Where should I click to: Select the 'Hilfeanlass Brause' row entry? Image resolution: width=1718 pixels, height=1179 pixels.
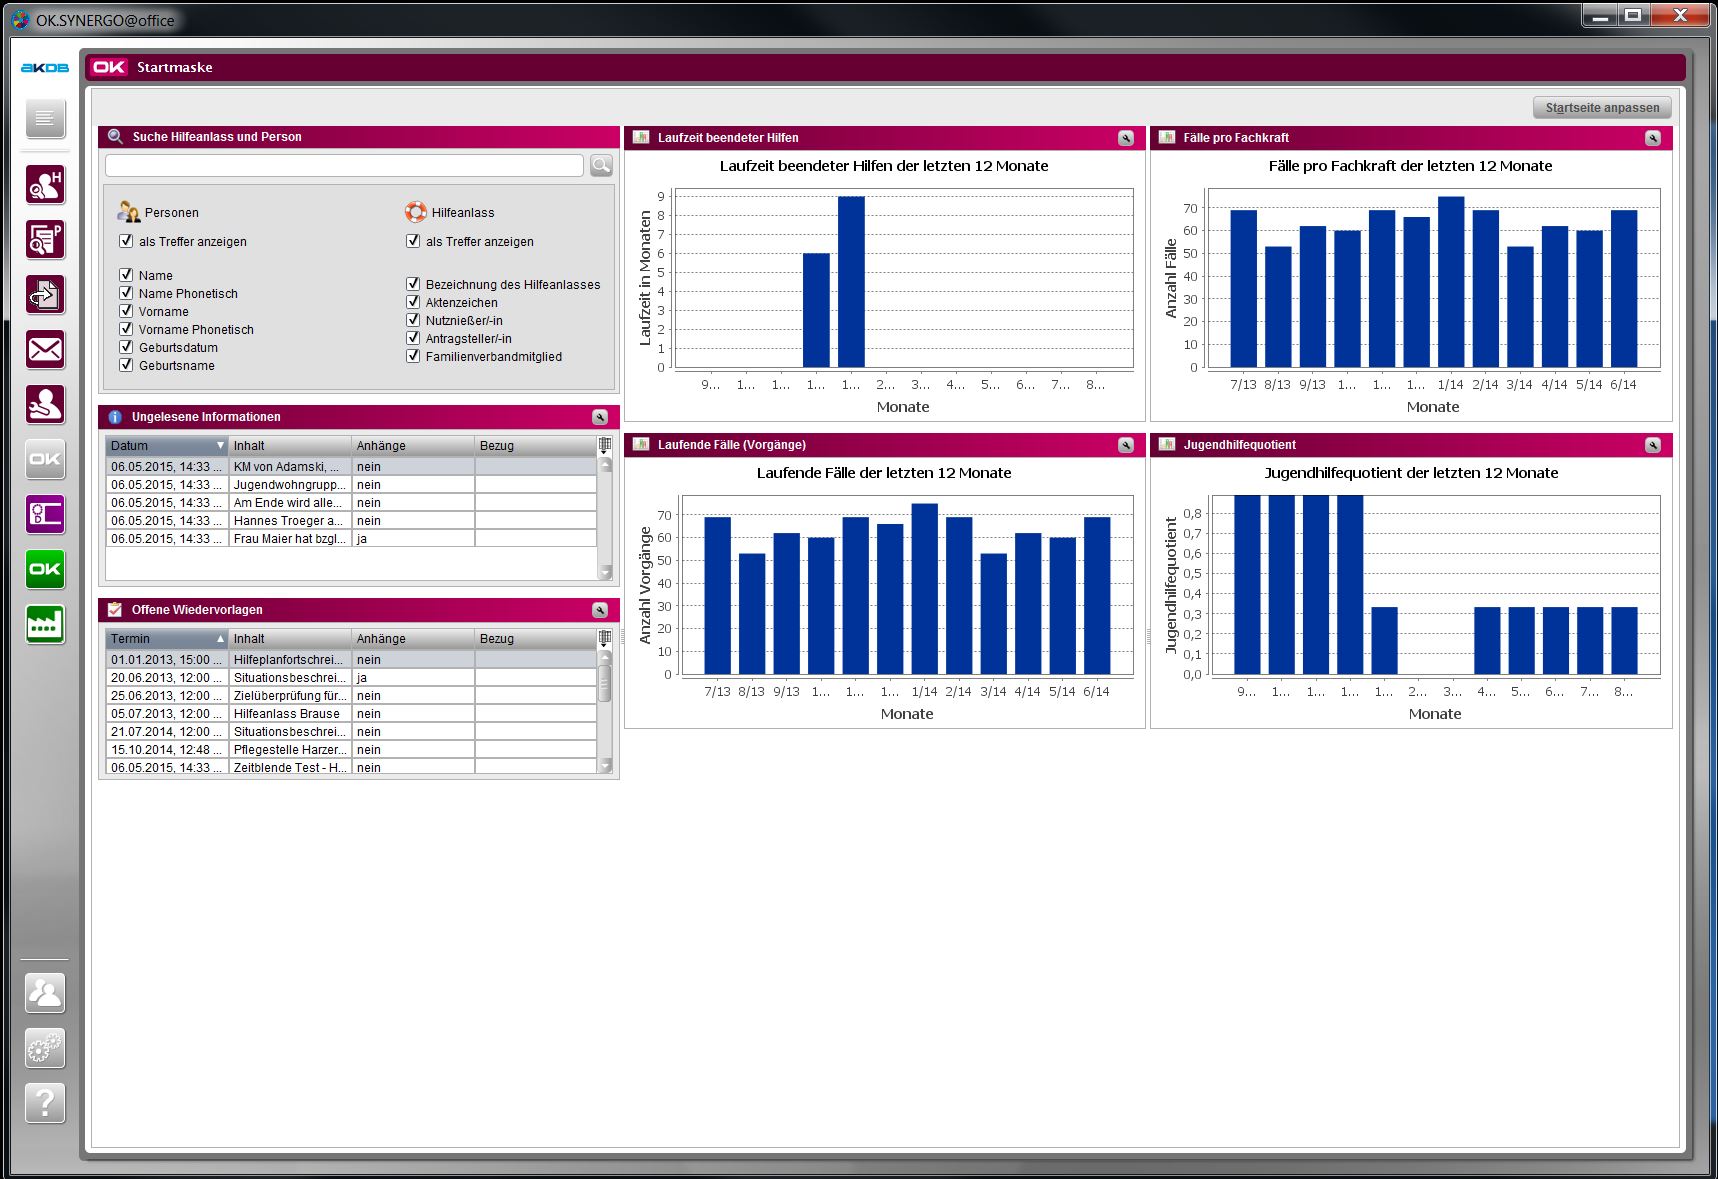[287, 714]
